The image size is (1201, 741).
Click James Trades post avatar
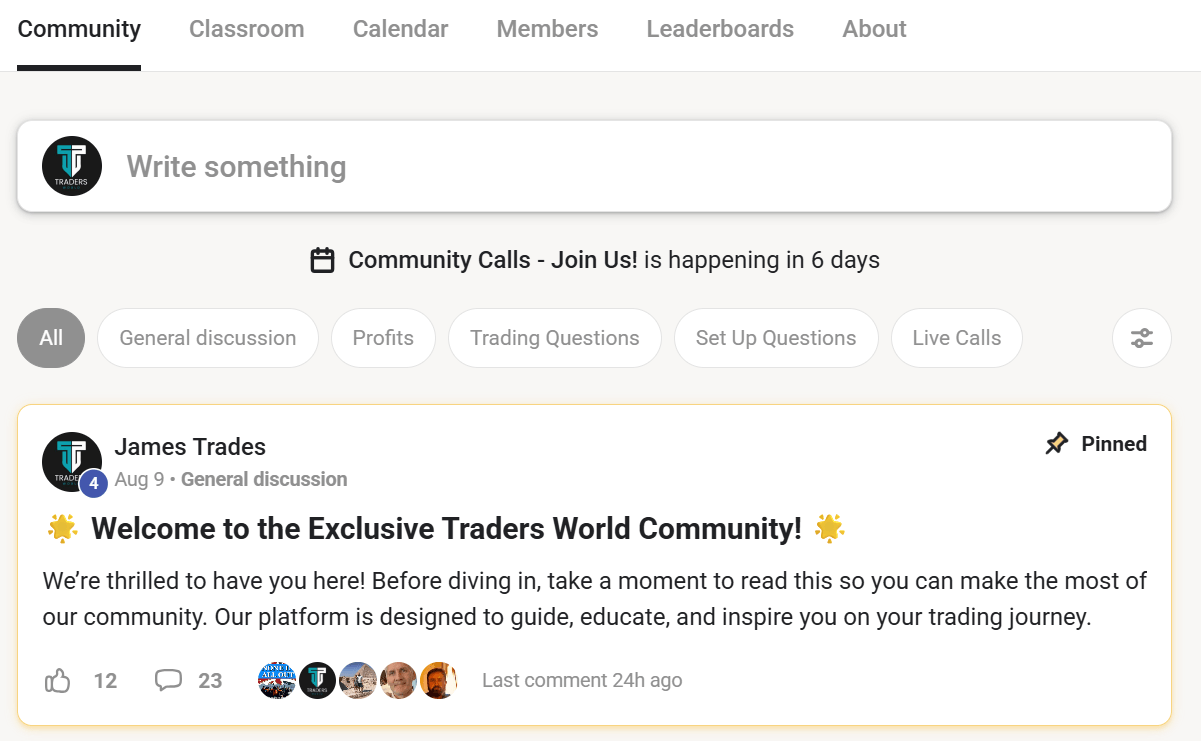click(71, 462)
